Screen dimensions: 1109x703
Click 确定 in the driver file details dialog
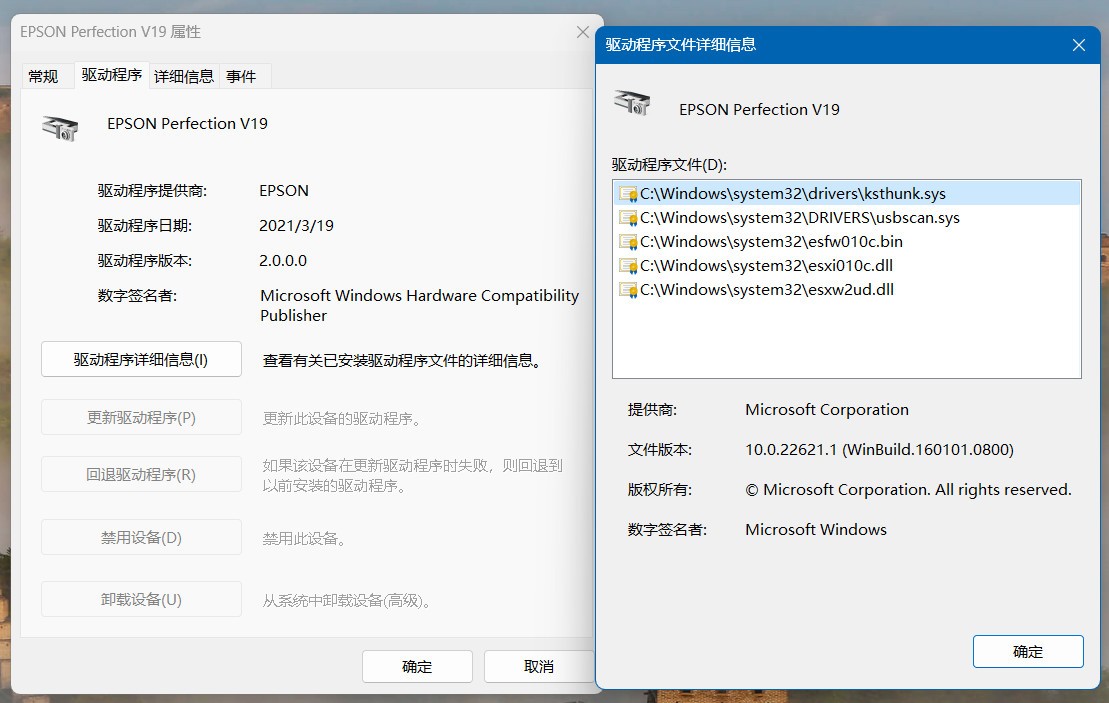(1028, 651)
